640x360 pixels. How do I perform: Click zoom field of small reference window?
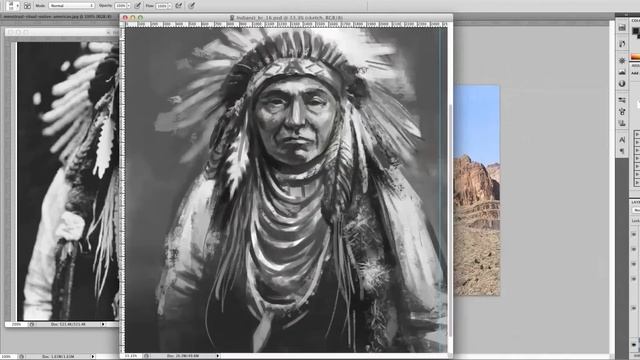point(16,324)
